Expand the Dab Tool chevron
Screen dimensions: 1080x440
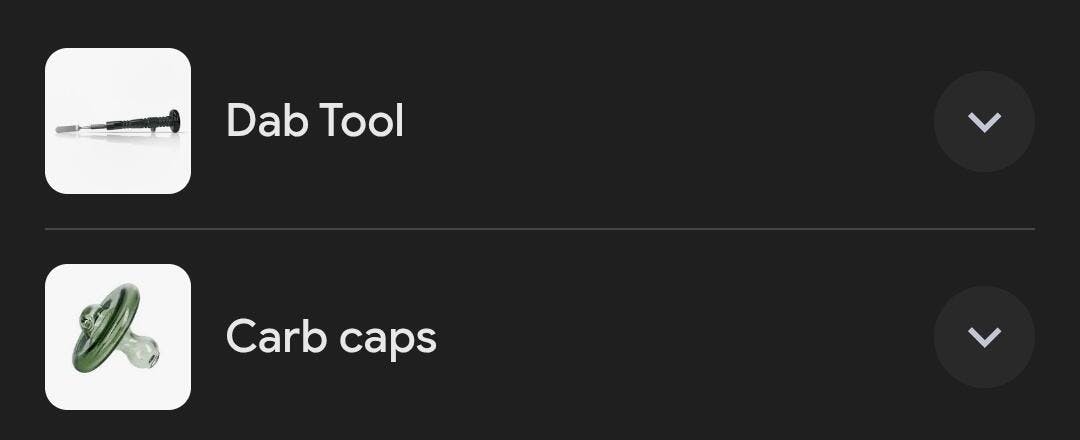(x=984, y=121)
